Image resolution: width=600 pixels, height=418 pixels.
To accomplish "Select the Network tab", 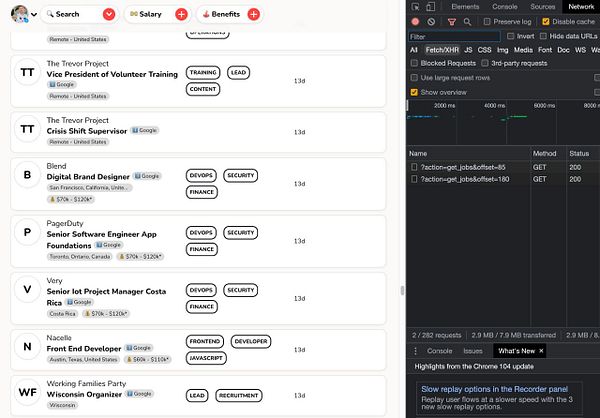I will pyautogui.click(x=581, y=7).
